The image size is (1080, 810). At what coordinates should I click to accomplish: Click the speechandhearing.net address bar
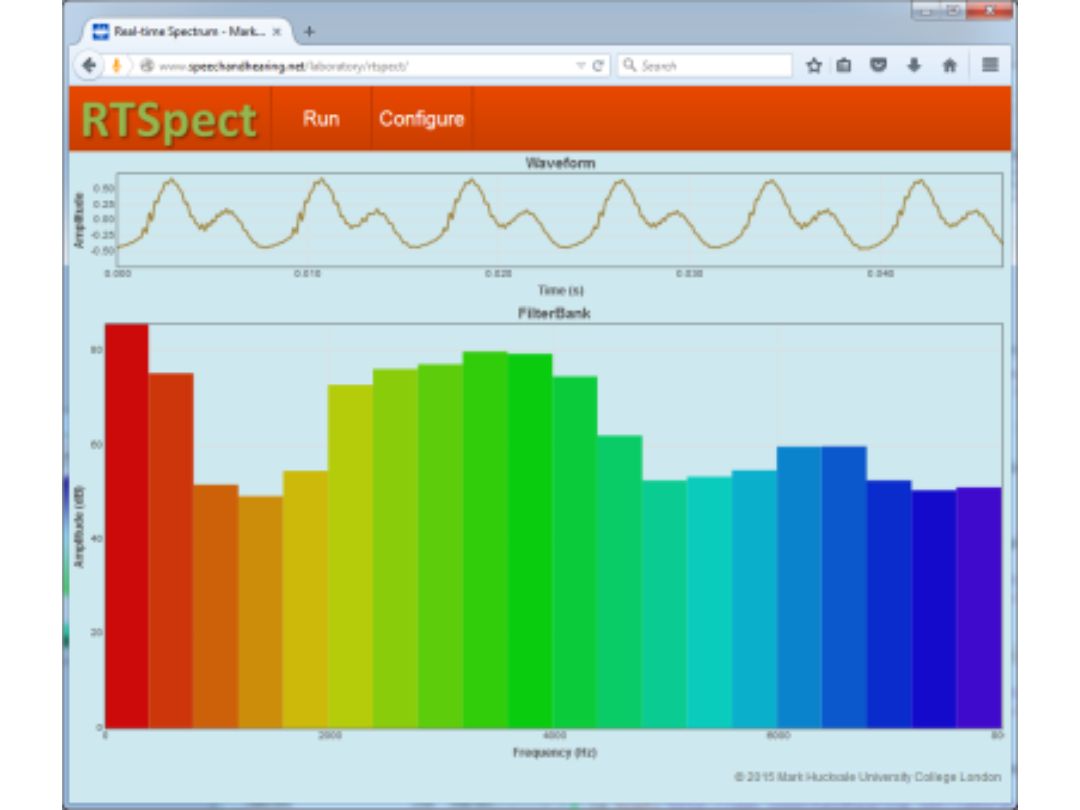[x=358, y=65]
